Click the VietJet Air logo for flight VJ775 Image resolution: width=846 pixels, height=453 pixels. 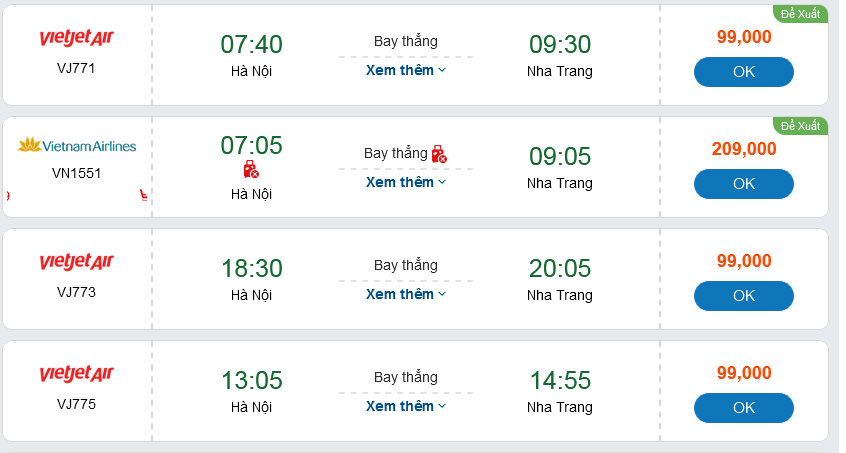77,374
